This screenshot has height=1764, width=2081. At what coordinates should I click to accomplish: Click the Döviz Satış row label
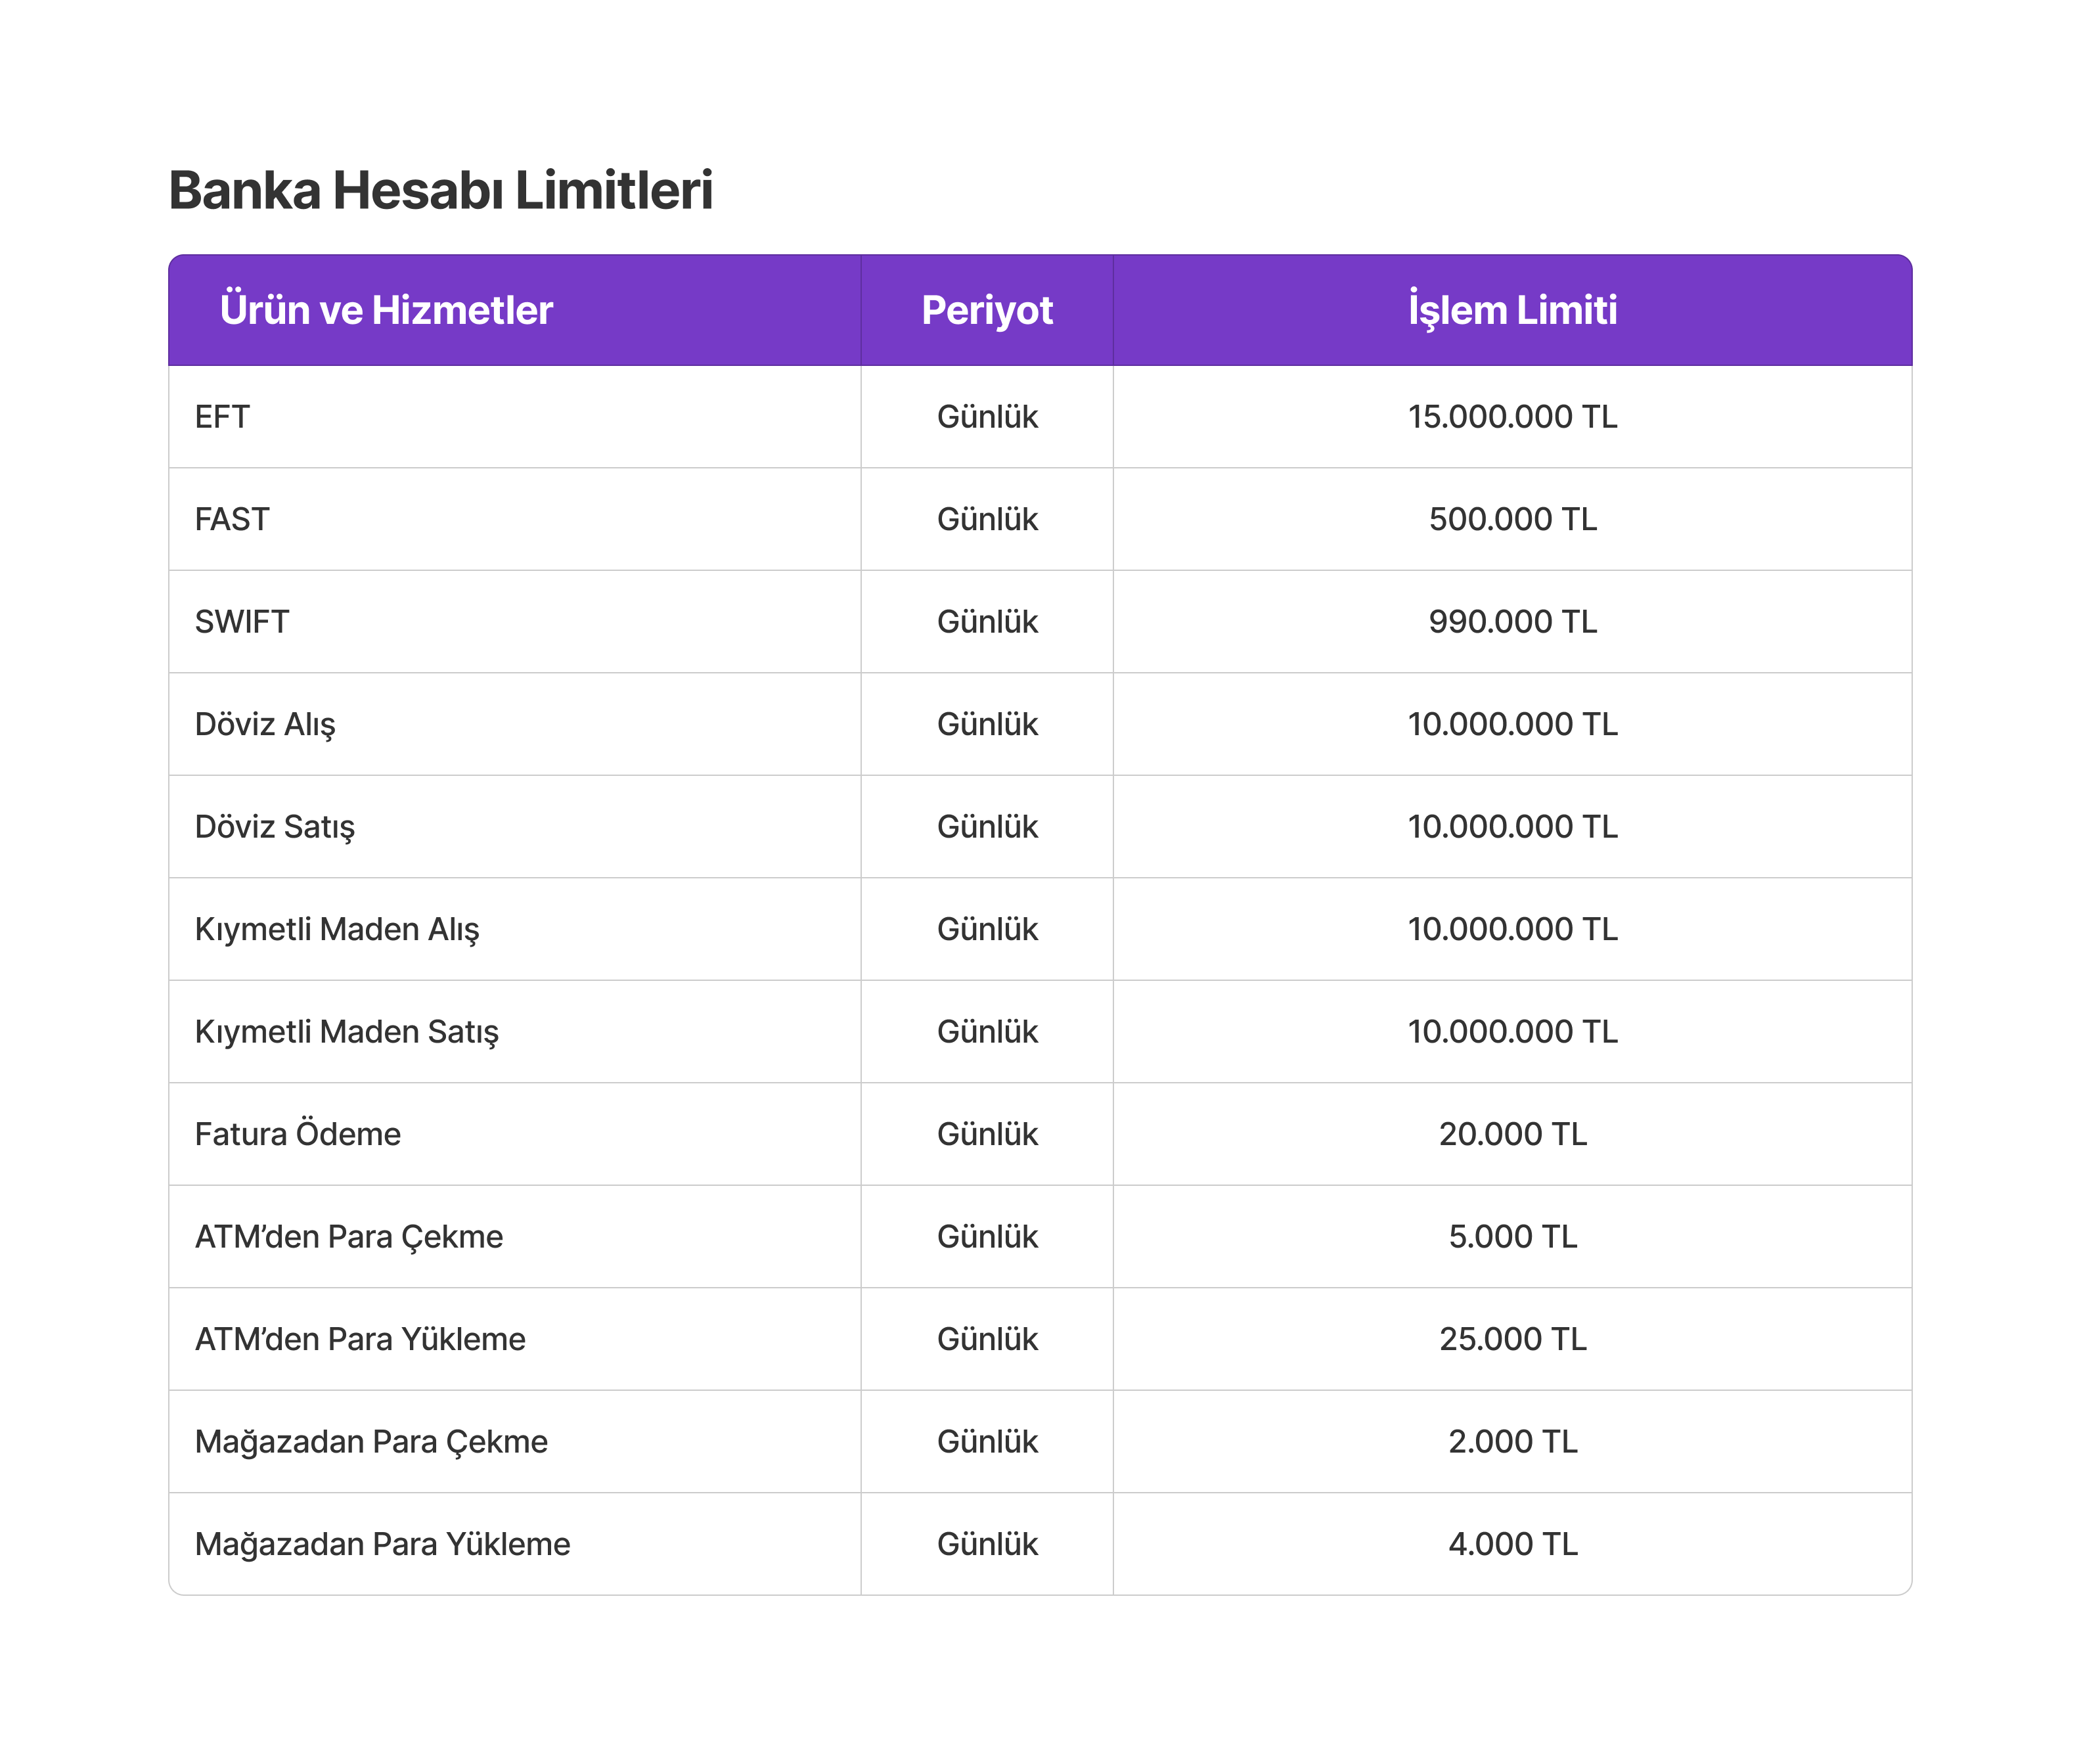click(x=275, y=827)
